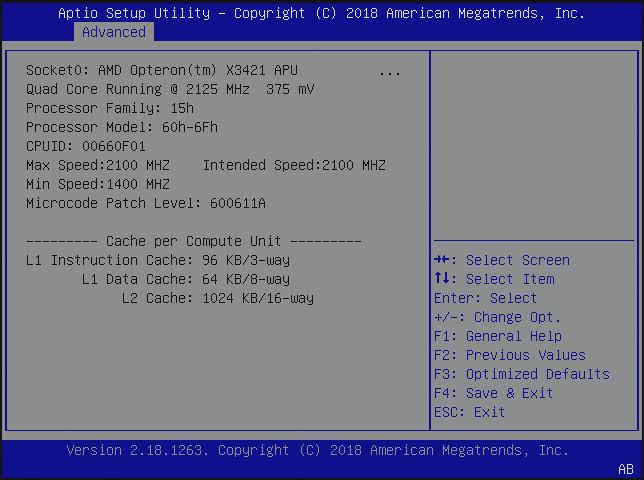Click the ellipsis after the APU name
The image size is (644, 480).
click(390, 73)
